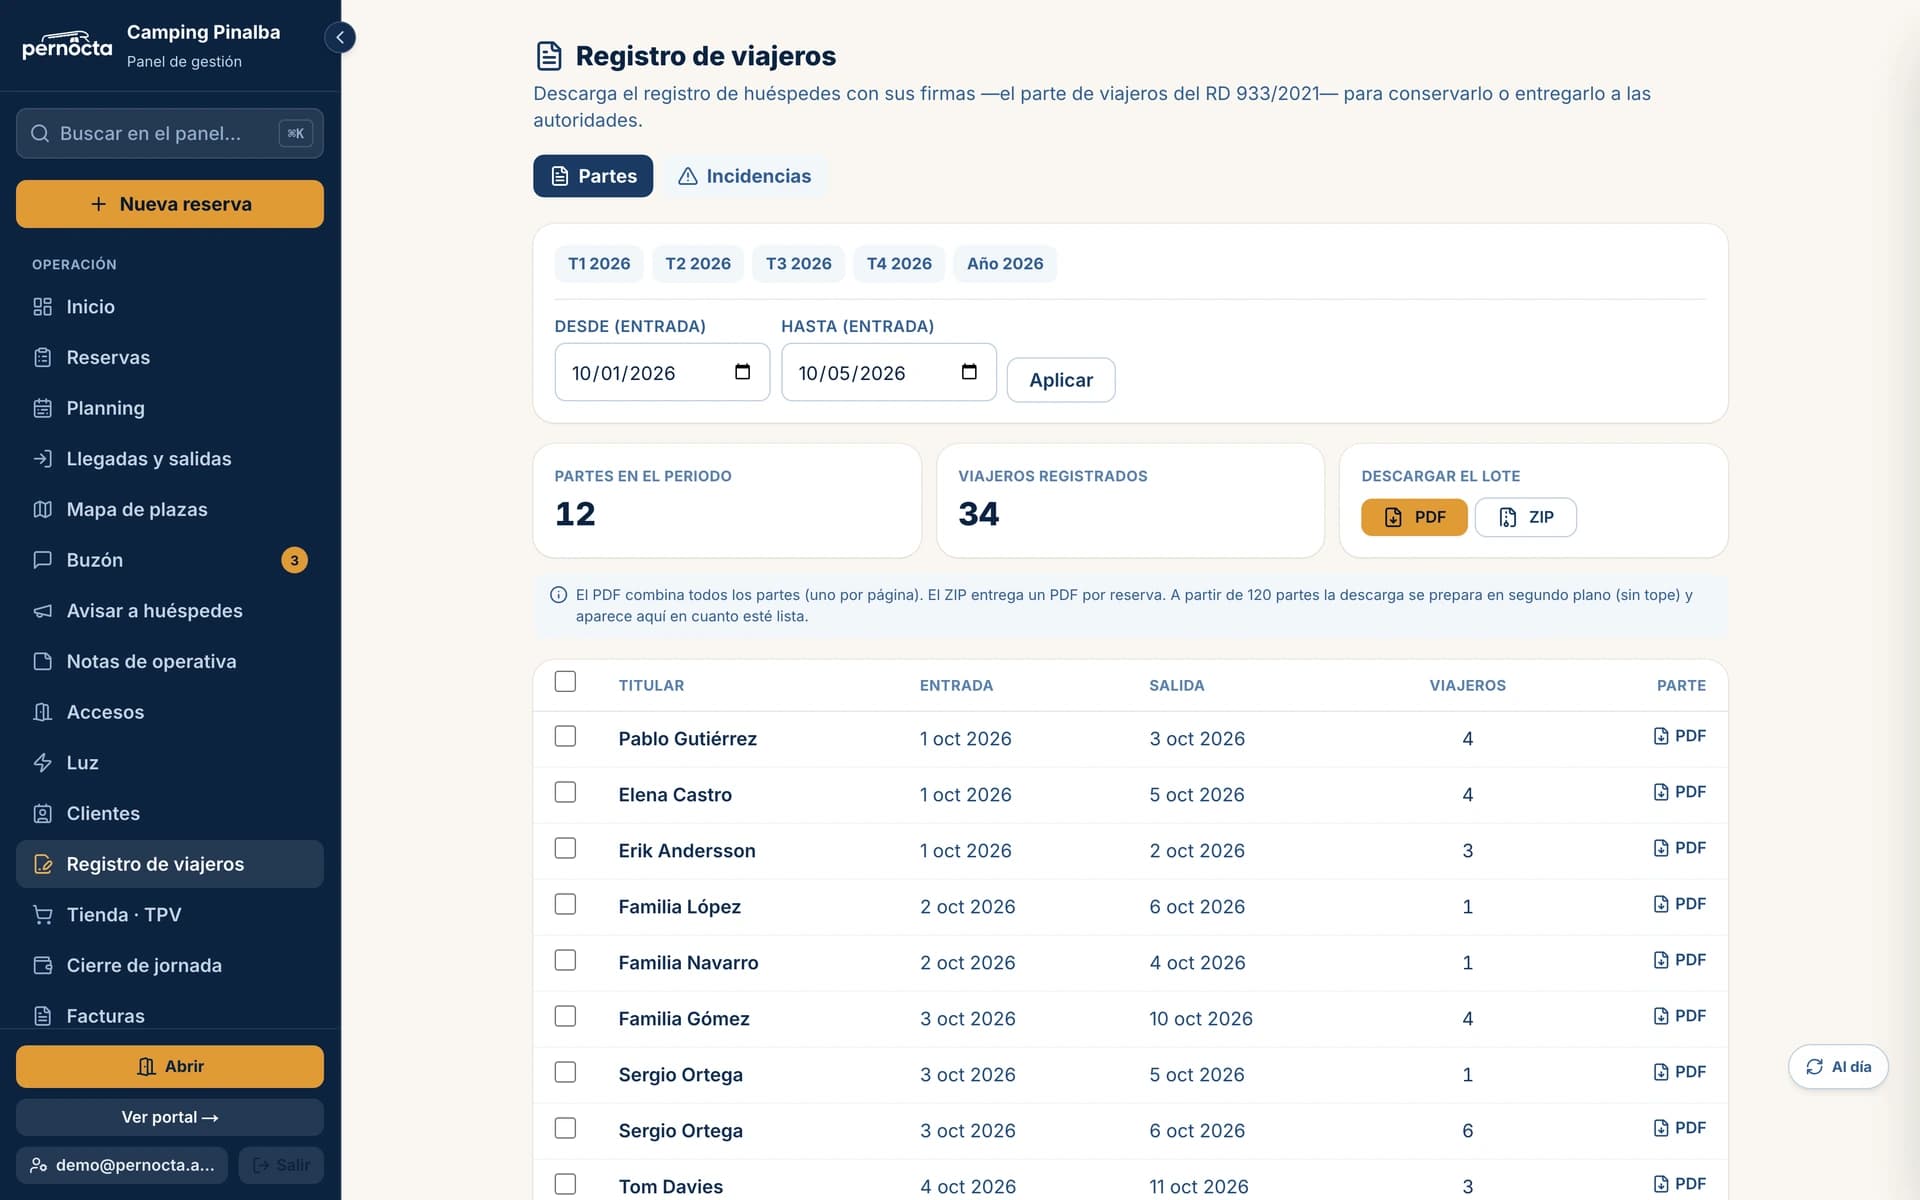1920x1200 pixels.
Task: Check the Erik Andersson row checkbox
Action: click(565, 848)
